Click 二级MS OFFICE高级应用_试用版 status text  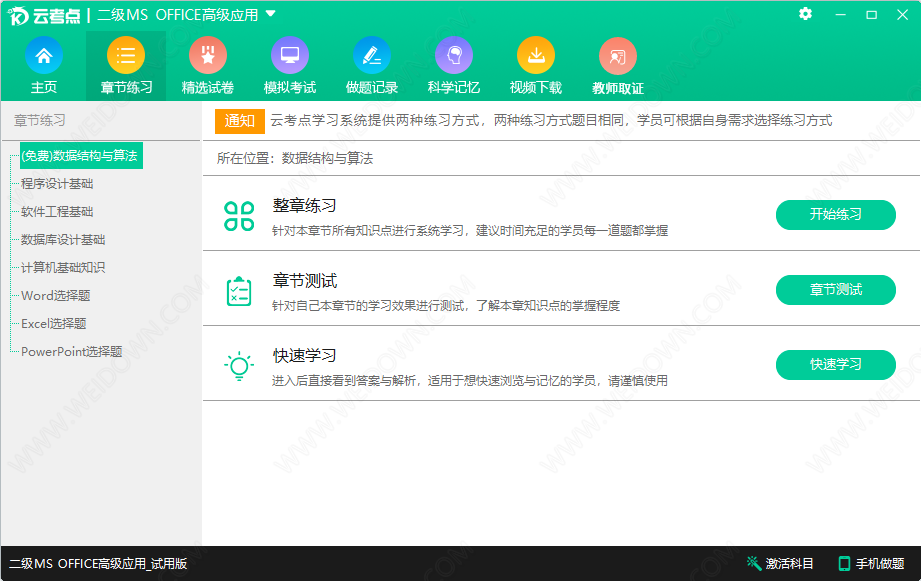click(98, 563)
